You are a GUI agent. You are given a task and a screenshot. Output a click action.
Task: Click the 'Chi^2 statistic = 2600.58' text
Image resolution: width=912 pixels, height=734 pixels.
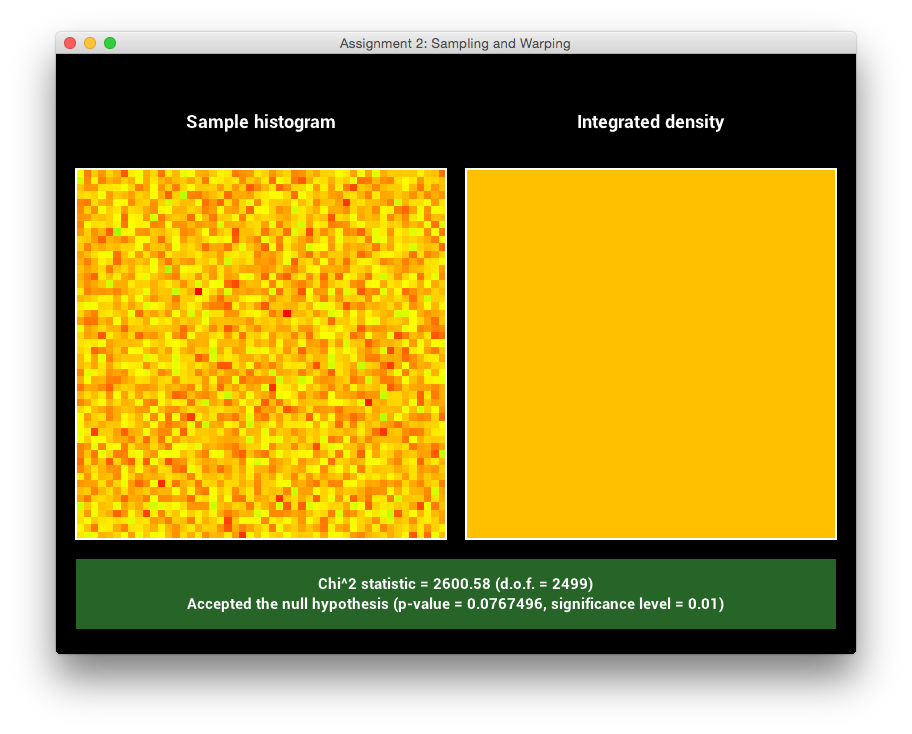point(405,584)
